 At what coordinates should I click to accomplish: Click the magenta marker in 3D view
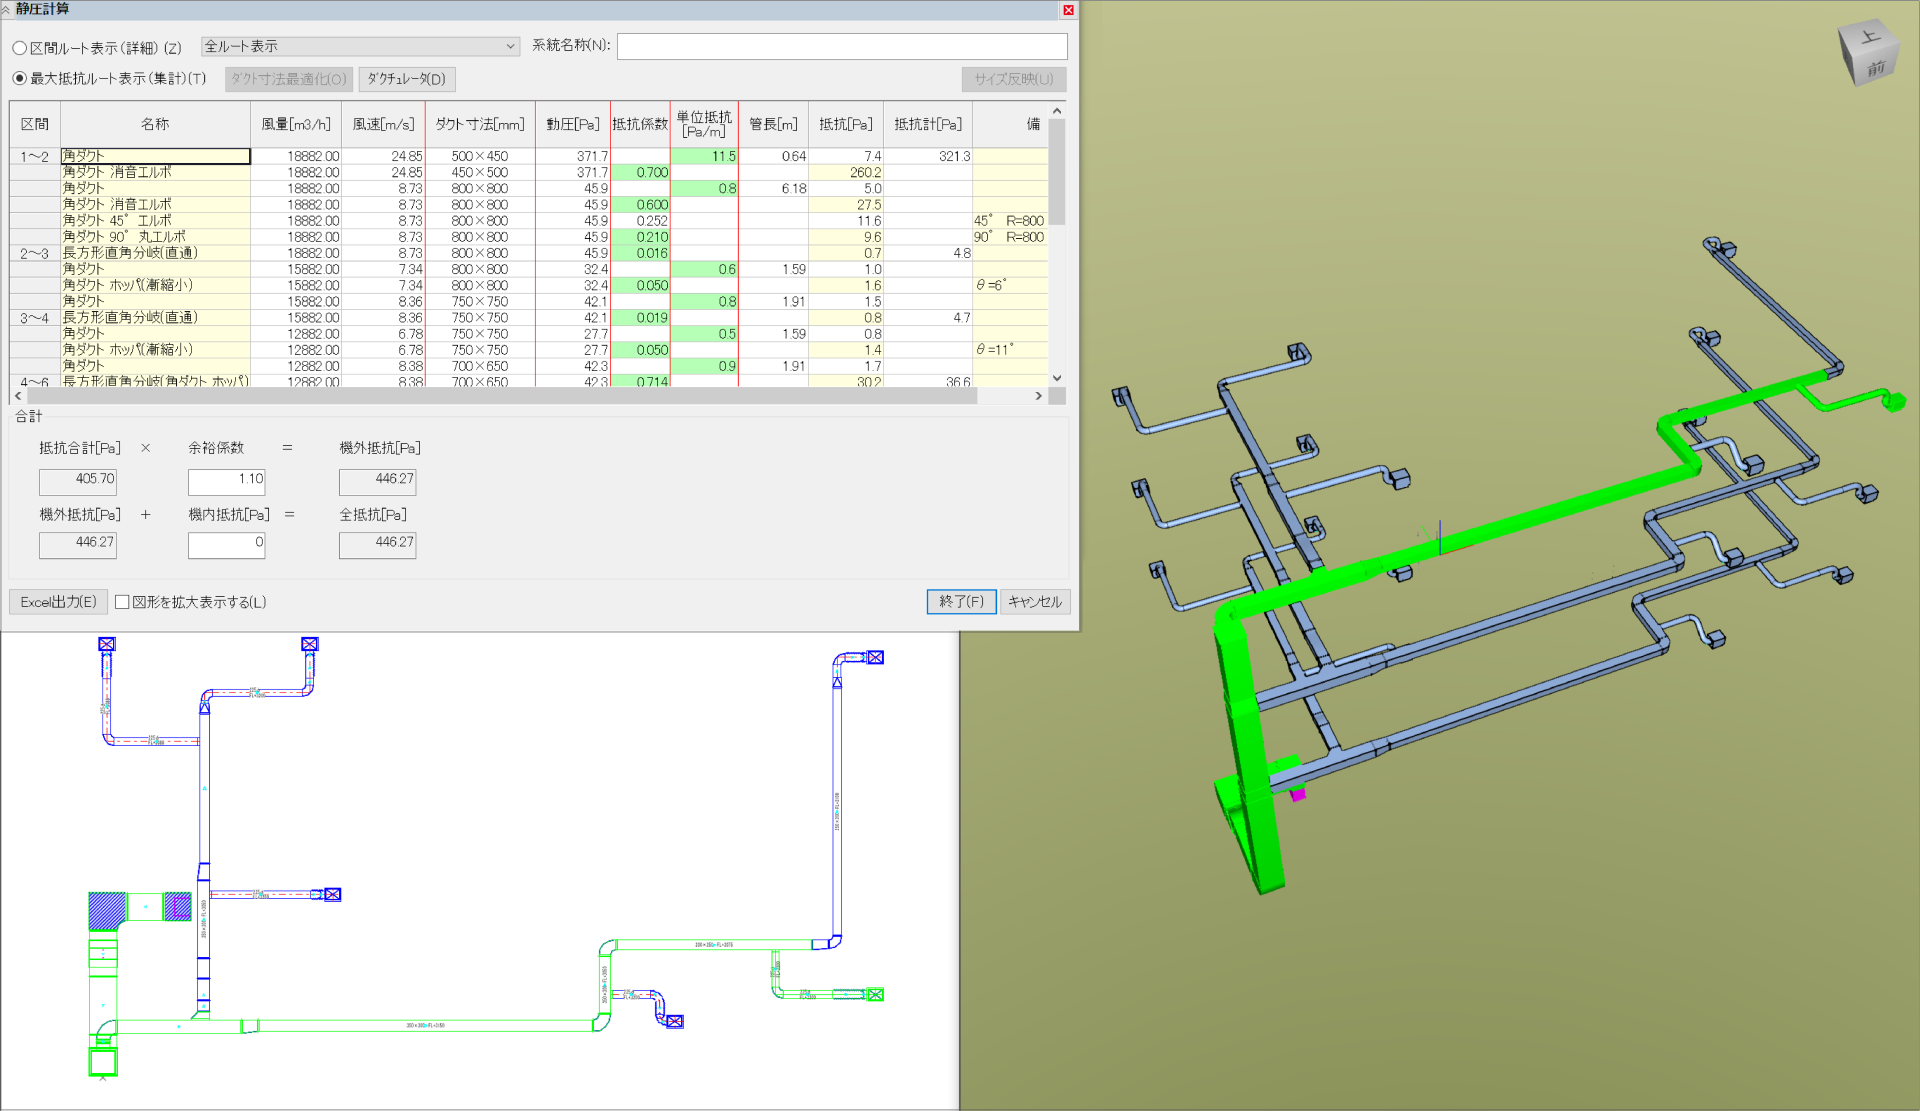pyautogui.click(x=1297, y=794)
